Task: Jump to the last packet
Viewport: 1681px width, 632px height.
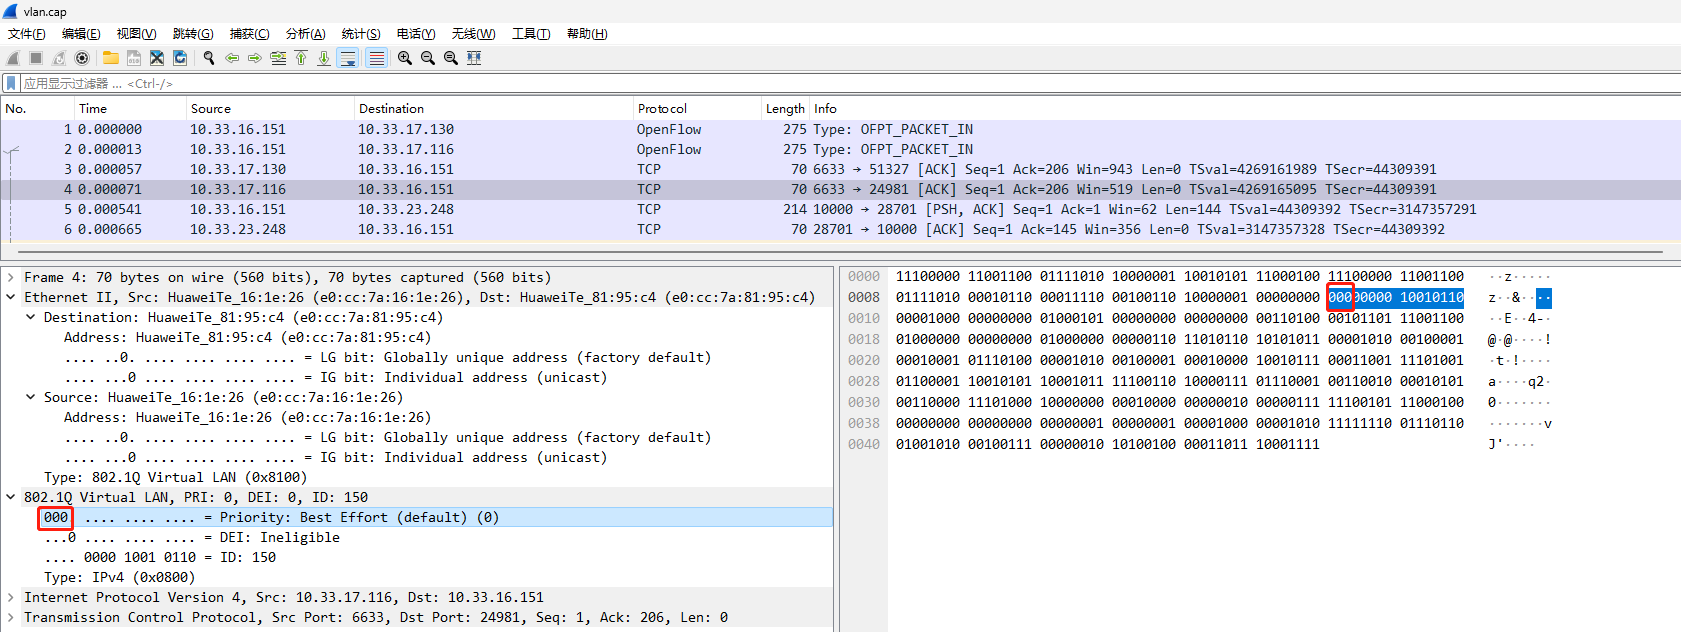Action: click(324, 58)
